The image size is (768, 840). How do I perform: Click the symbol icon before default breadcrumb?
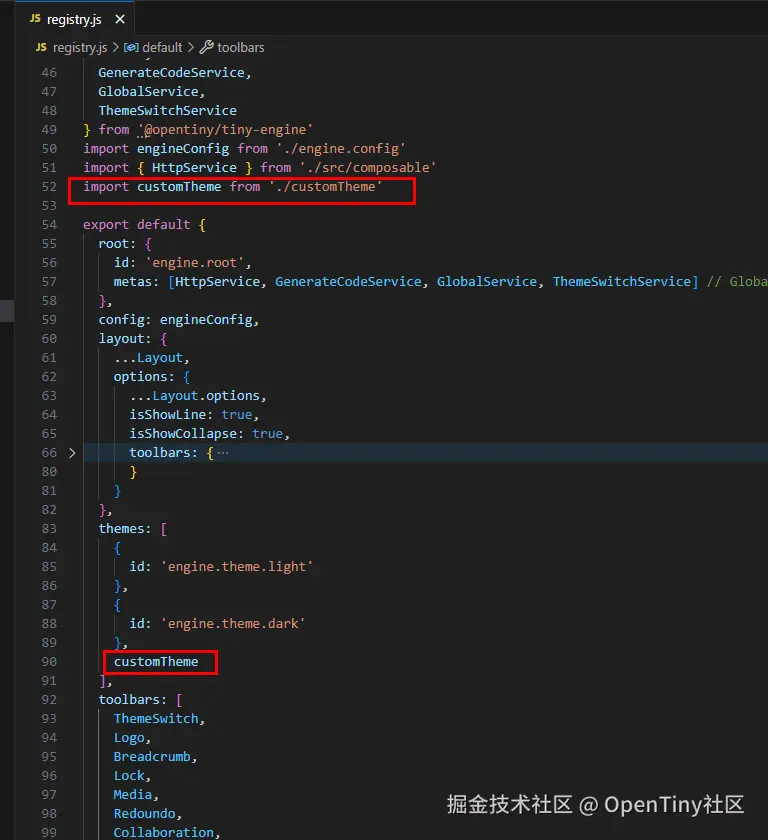click(x=131, y=48)
